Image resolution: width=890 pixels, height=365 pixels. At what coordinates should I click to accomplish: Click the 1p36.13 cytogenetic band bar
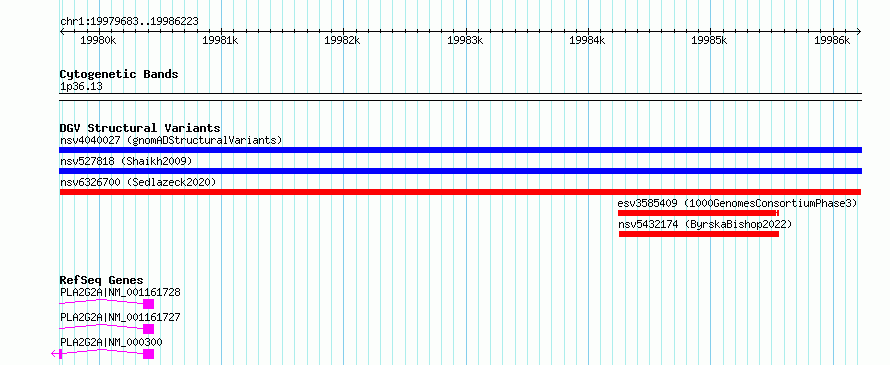click(460, 97)
